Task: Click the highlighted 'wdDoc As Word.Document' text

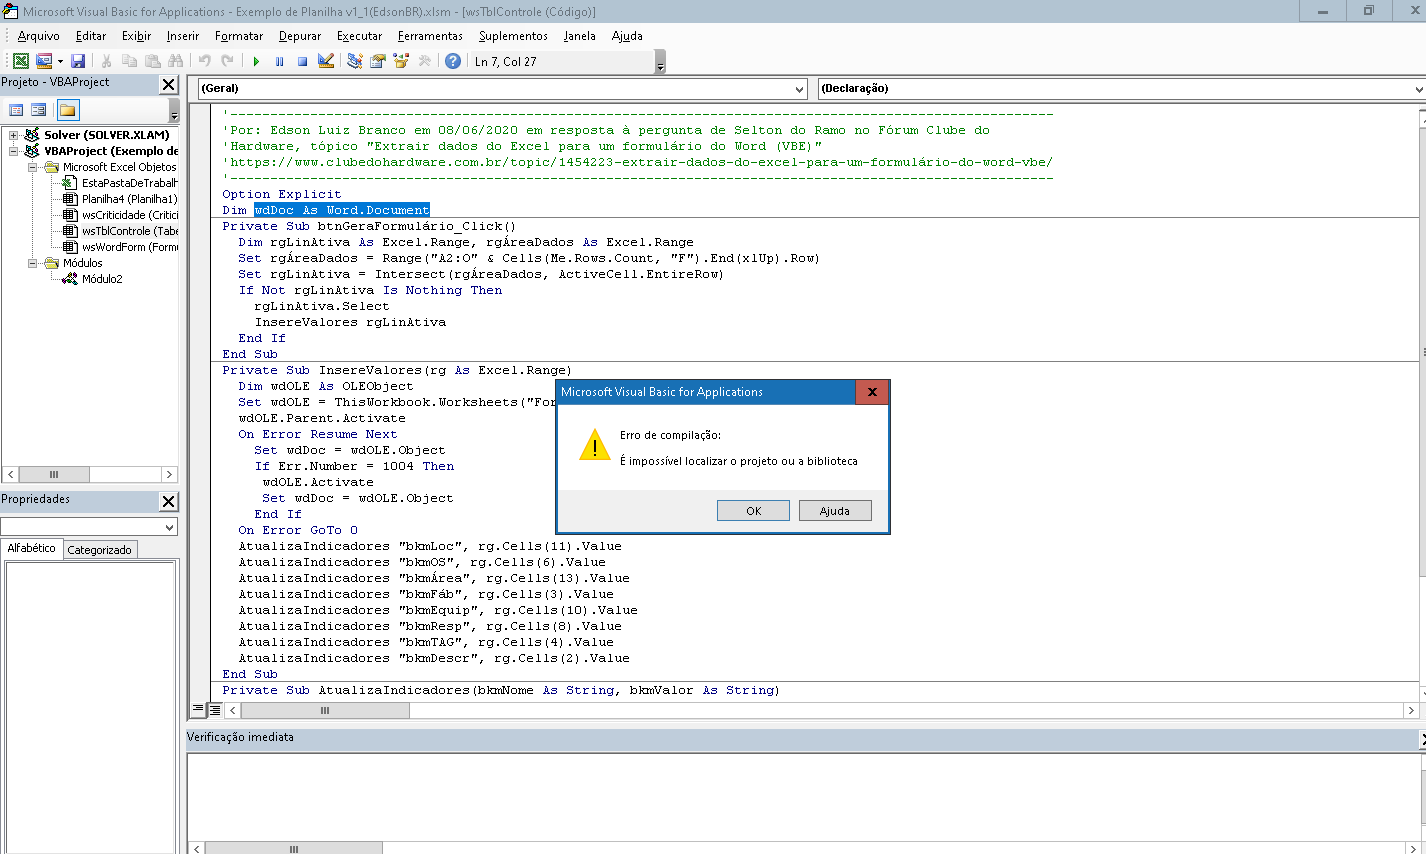Action: coord(342,210)
